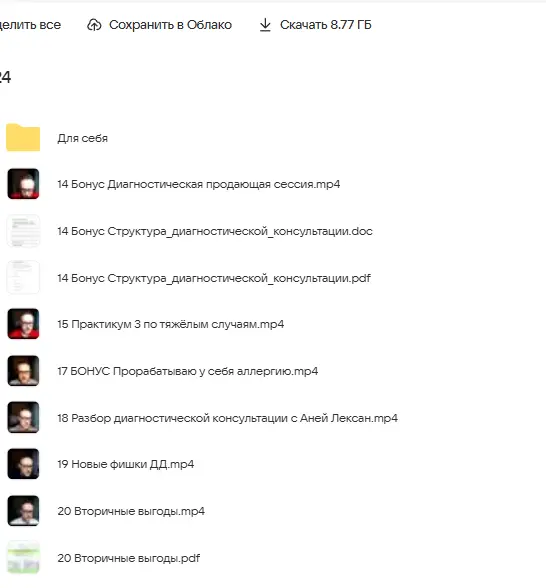Open thumbnail of 17 БОНУС аллергию video
This screenshot has width=546, height=588.
pos(23,371)
